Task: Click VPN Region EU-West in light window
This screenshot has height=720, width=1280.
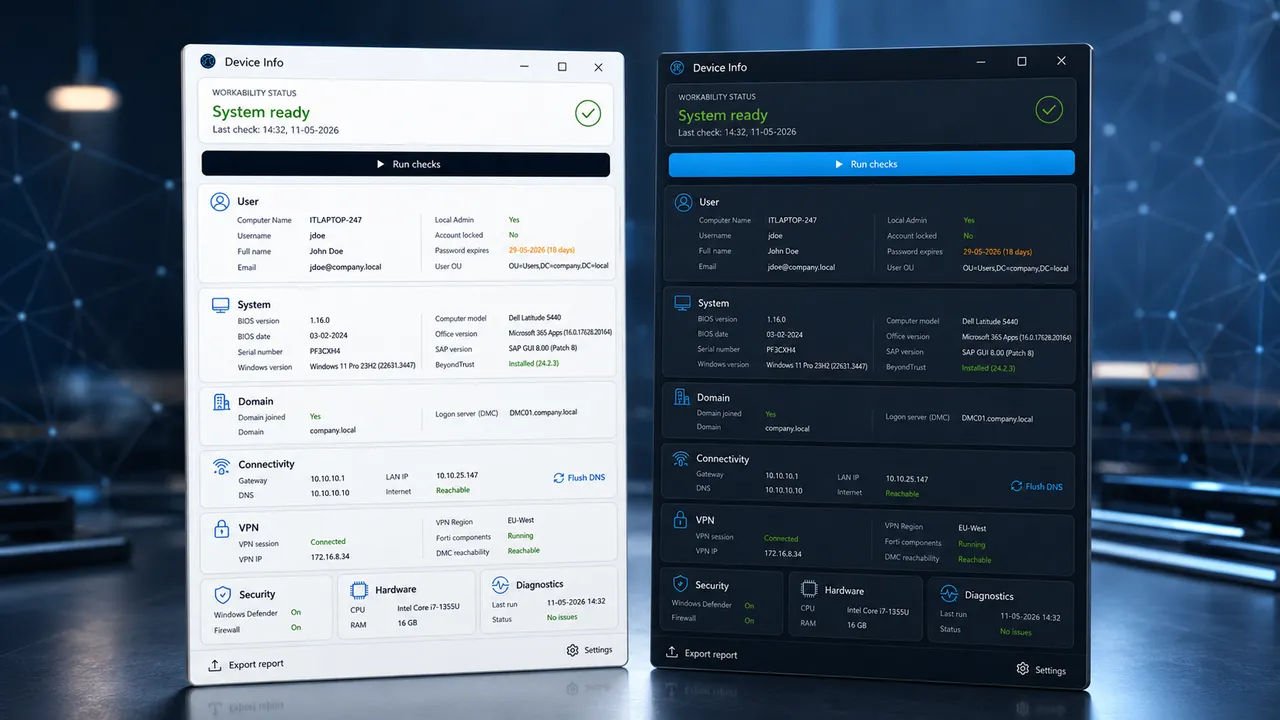Action: tap(521, 522)
